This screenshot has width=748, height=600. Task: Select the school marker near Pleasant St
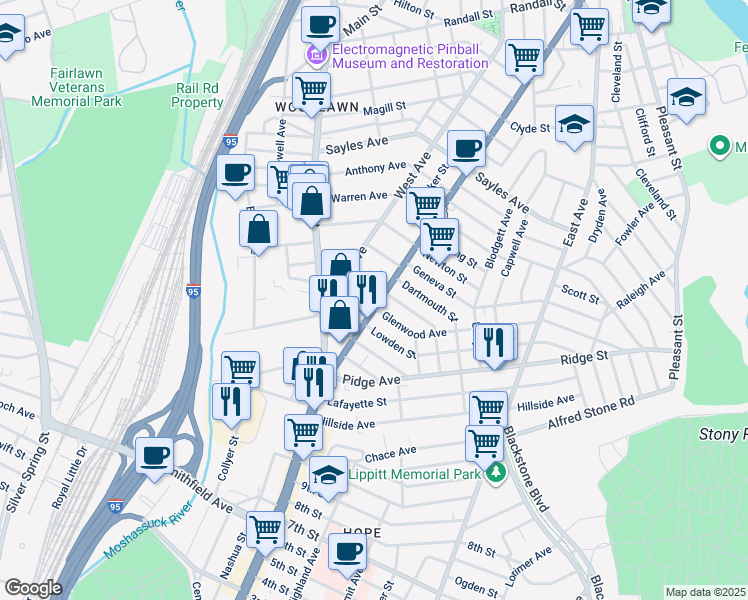[x=685, y=96]
